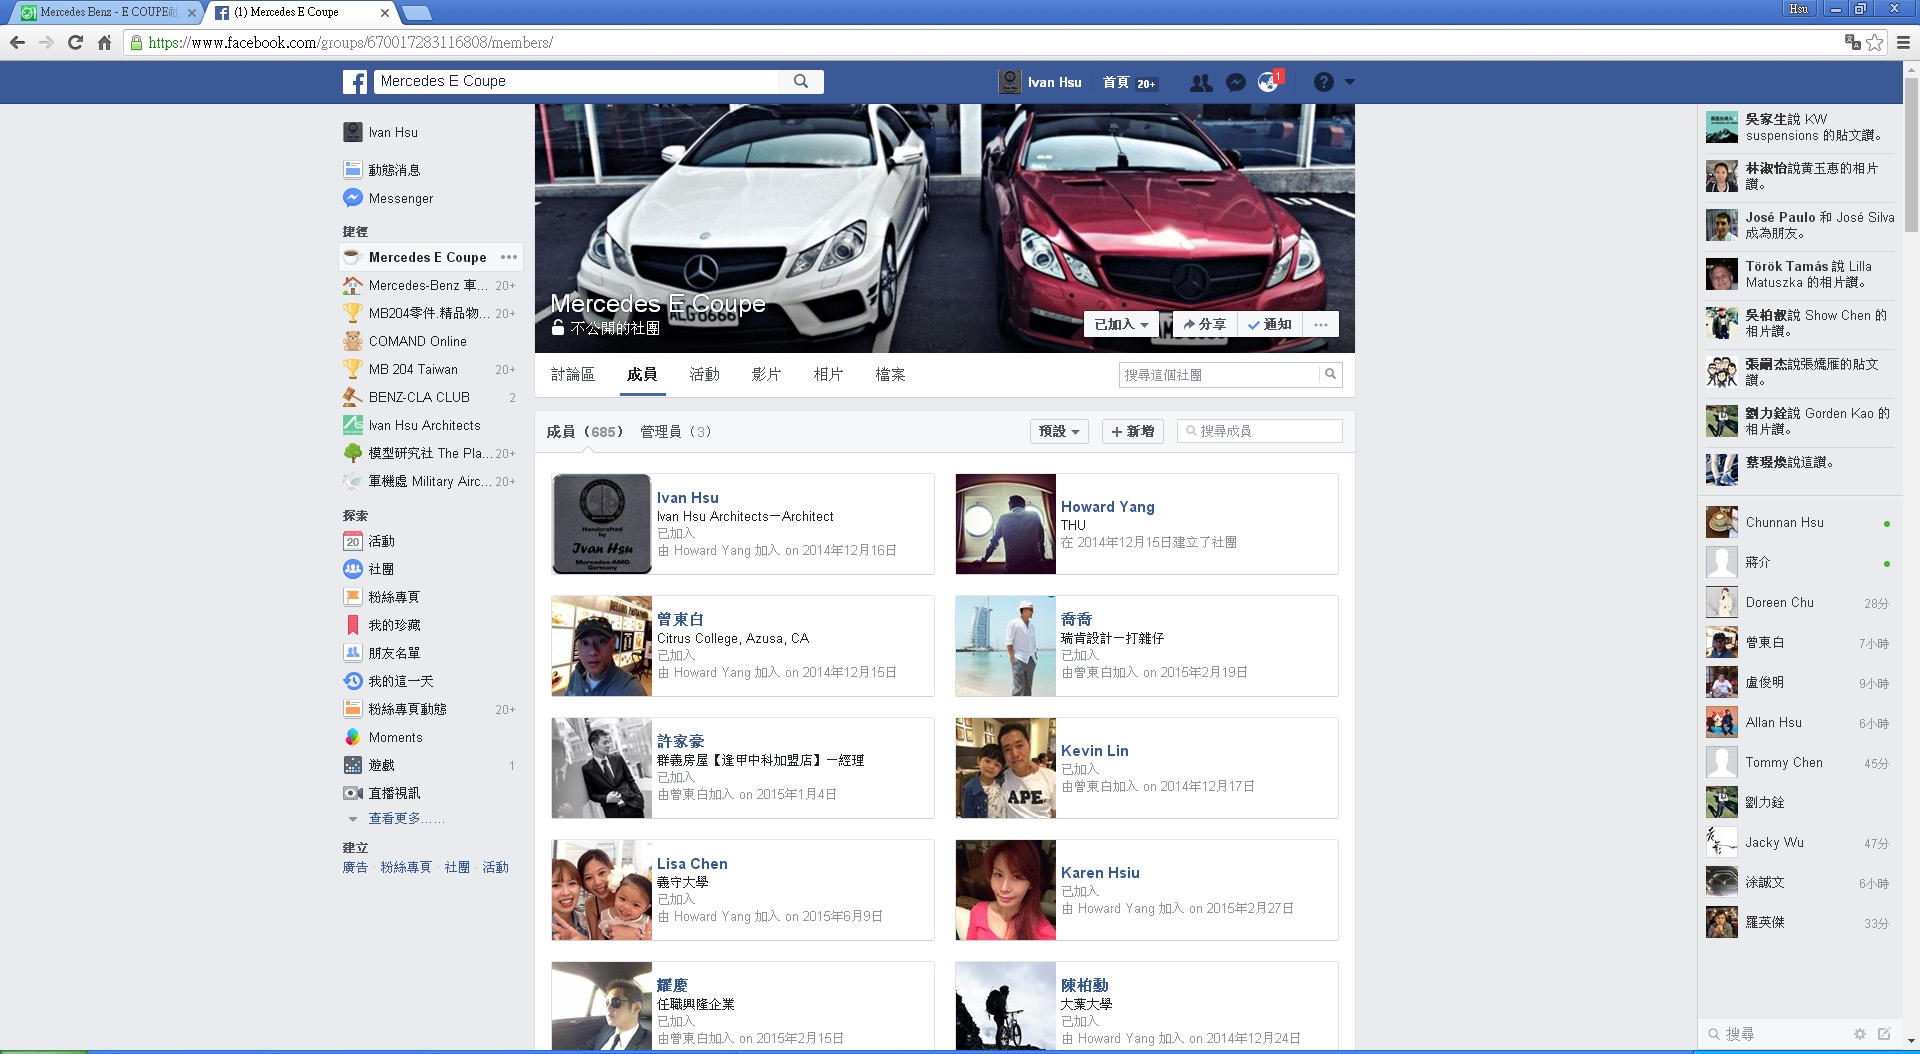Open Messenger icon in top bar

pyautogui.click(x=1236, y=83)
